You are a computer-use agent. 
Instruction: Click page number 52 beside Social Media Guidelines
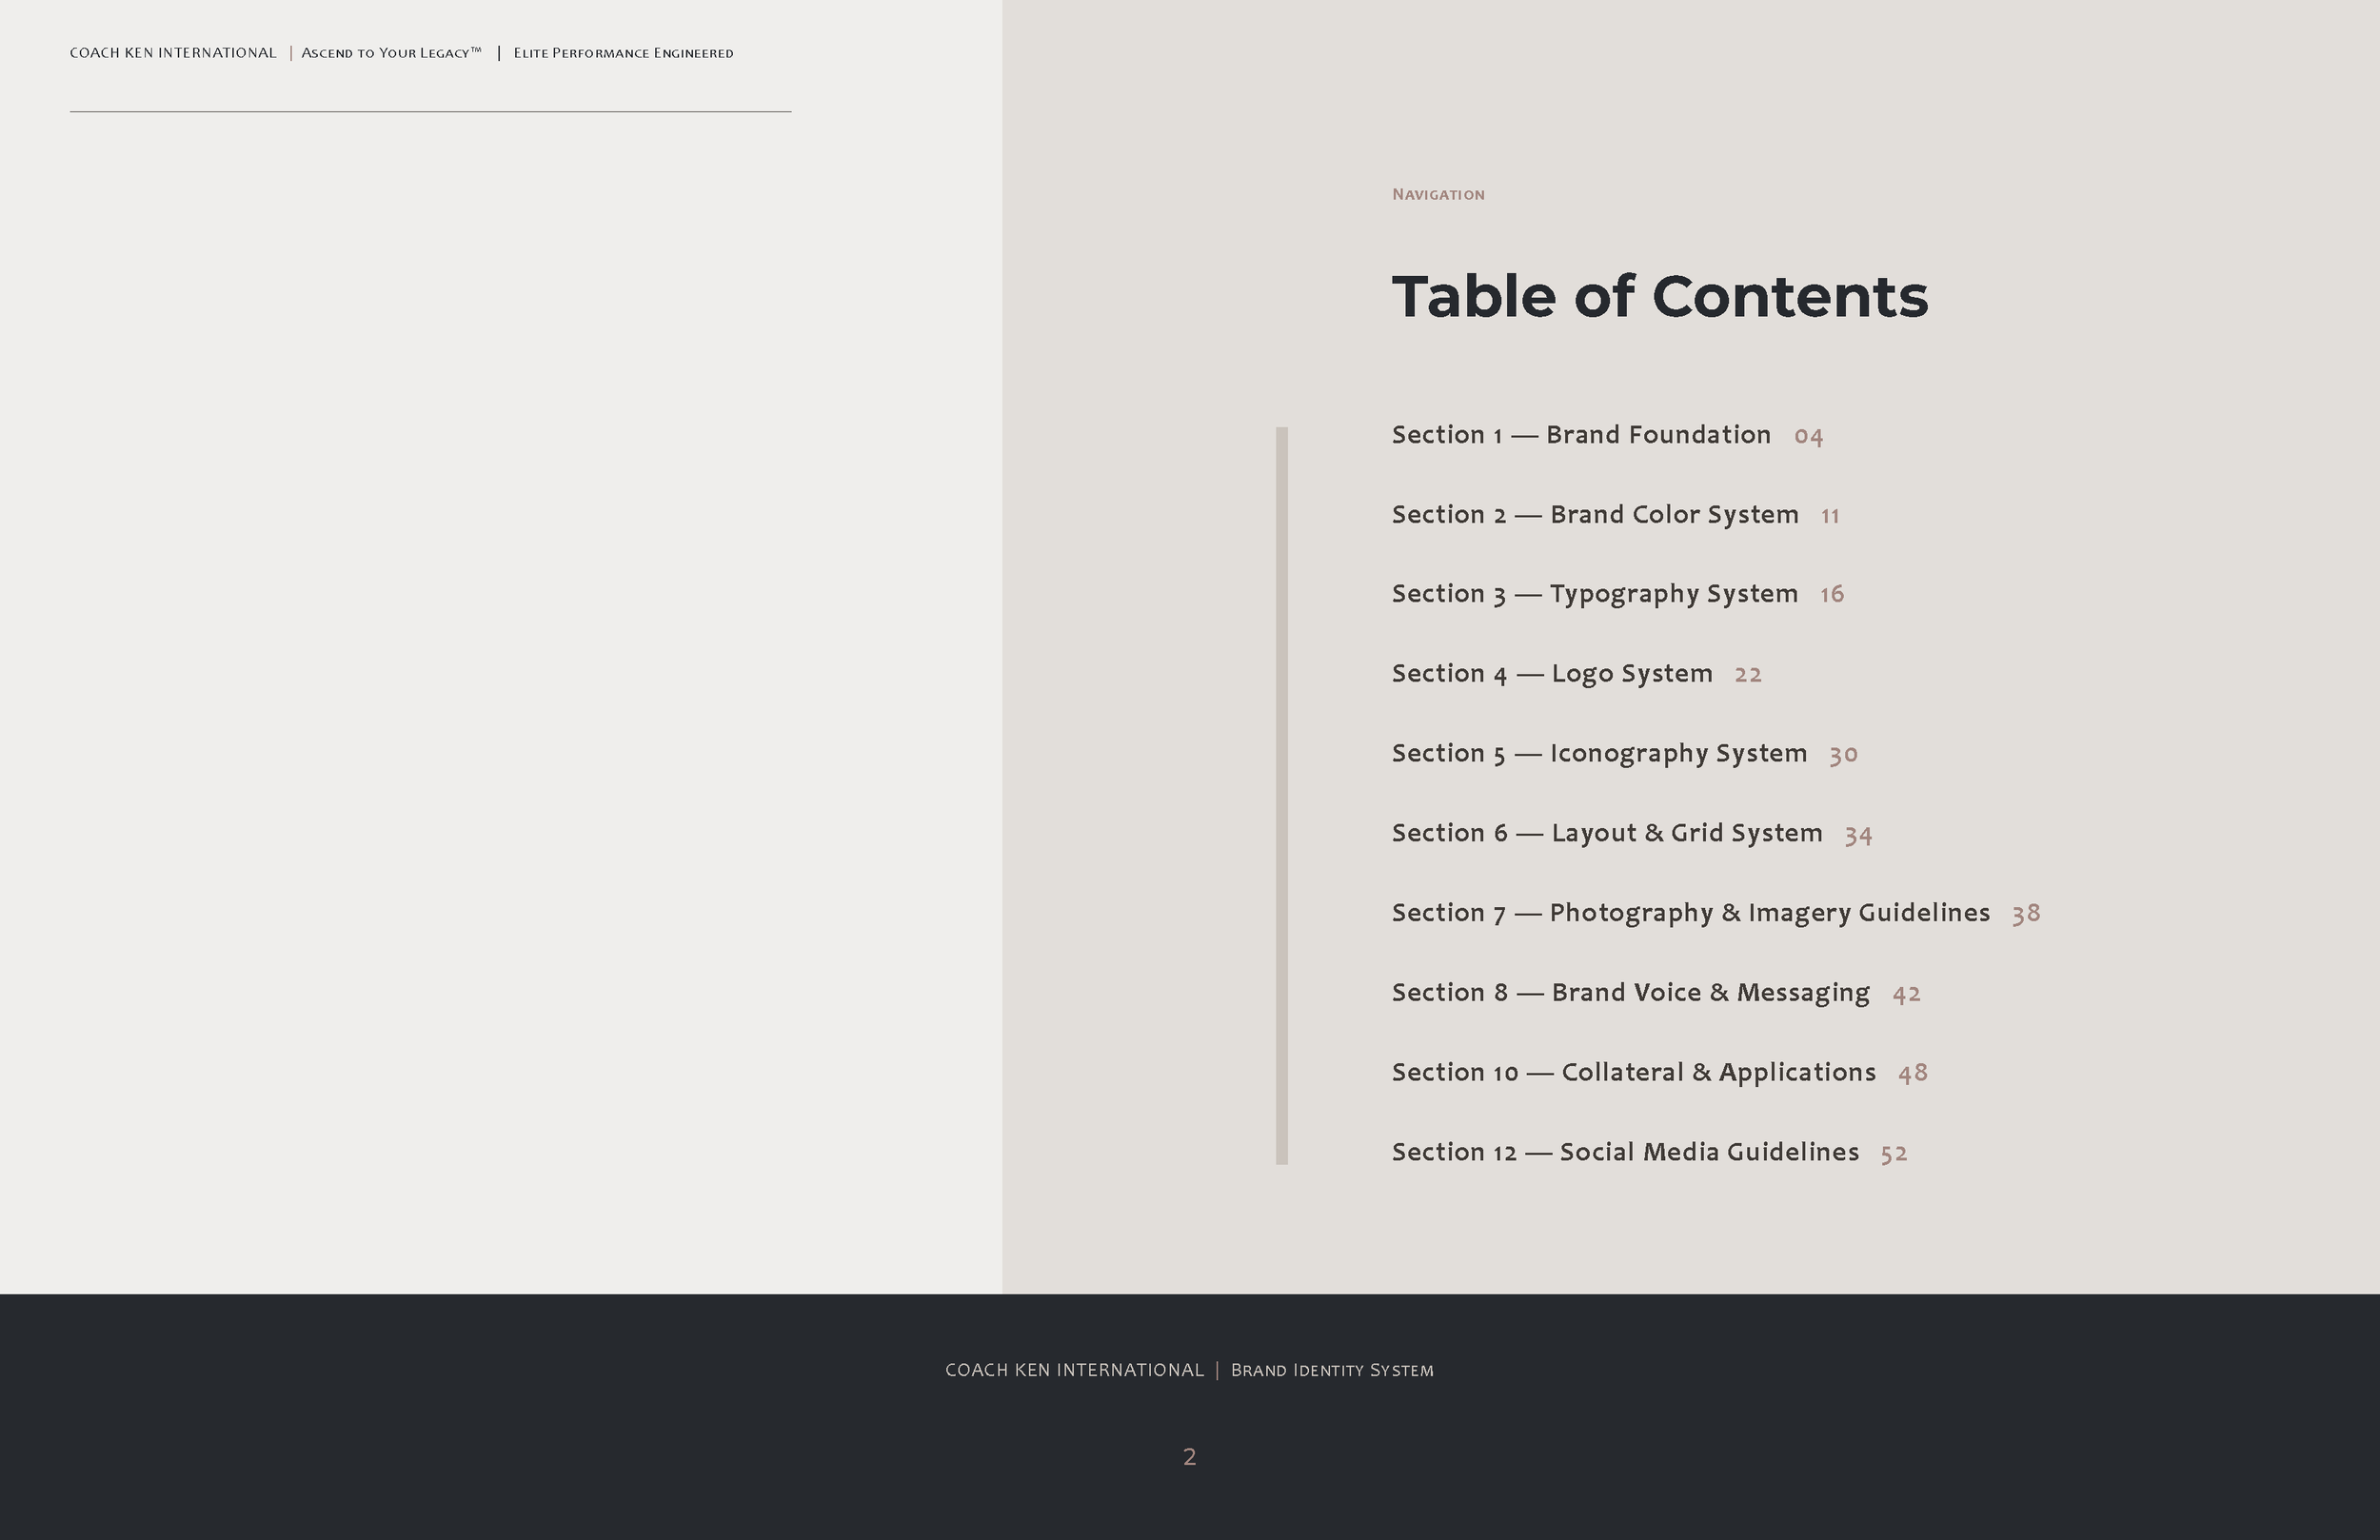1894,1154
